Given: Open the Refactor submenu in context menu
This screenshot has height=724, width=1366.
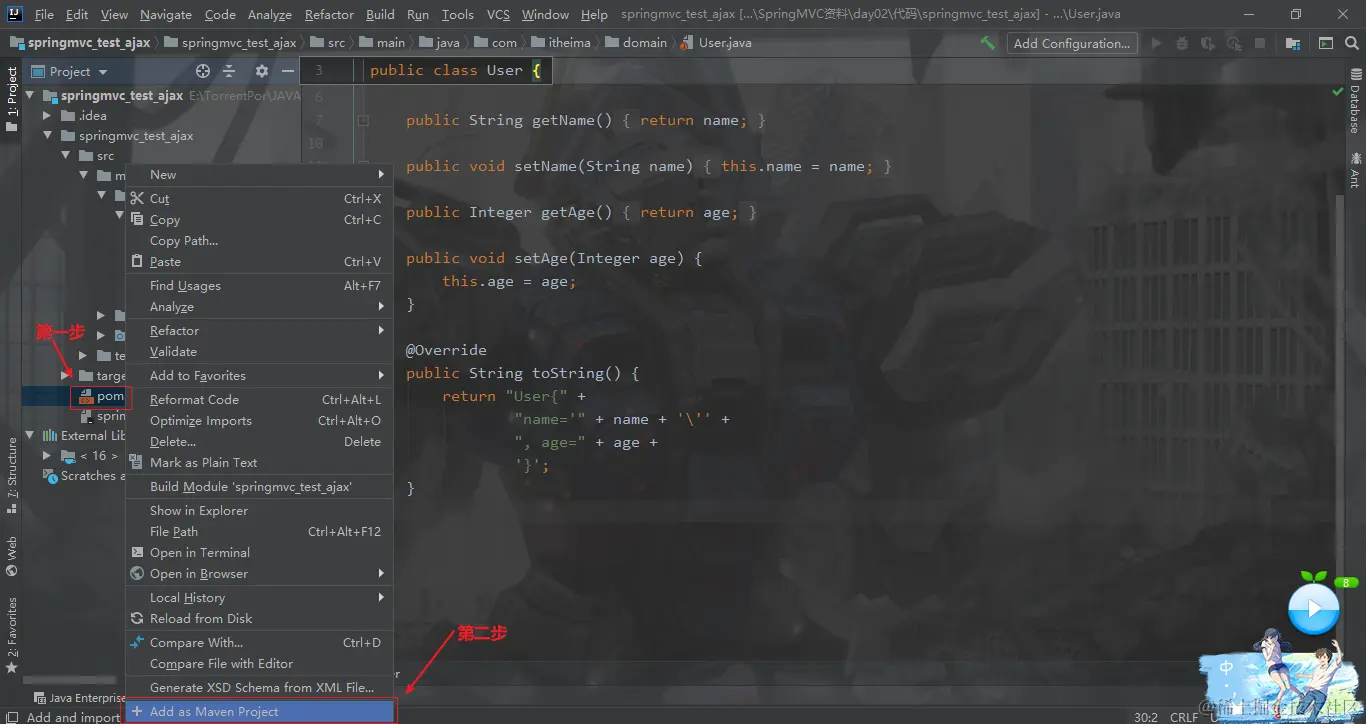Looking at the screenshot, I should pyautogui.click(x=260, y=330).
